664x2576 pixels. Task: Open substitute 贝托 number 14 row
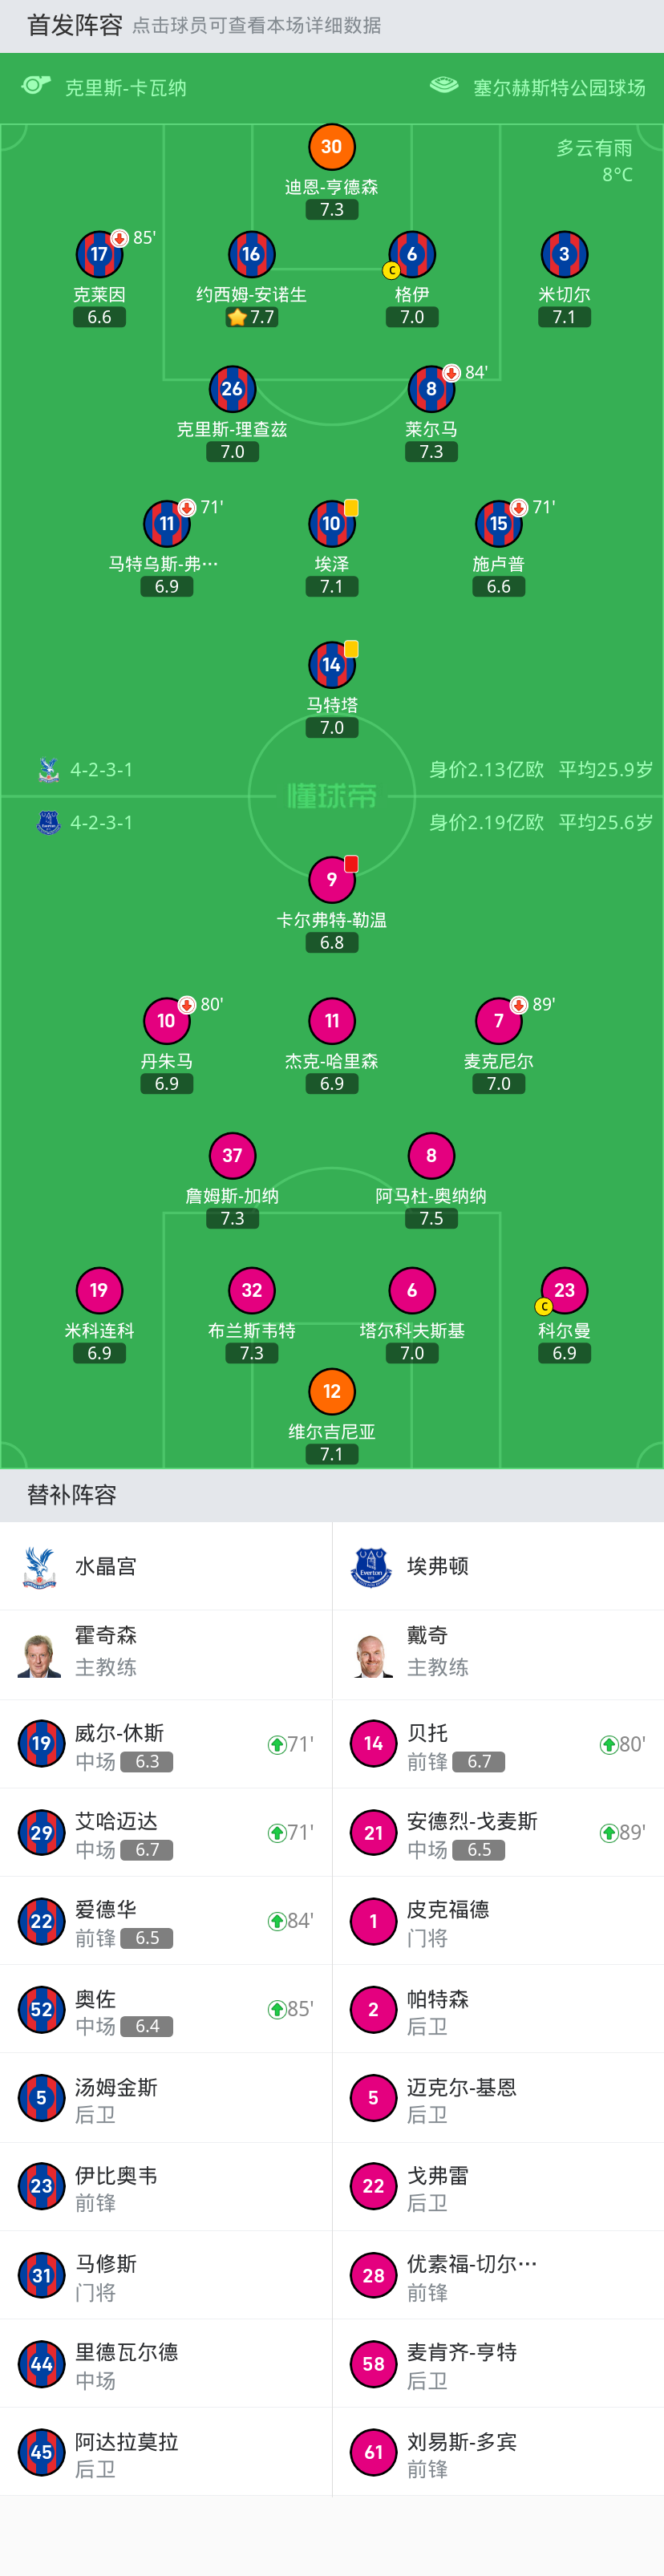498,1744
